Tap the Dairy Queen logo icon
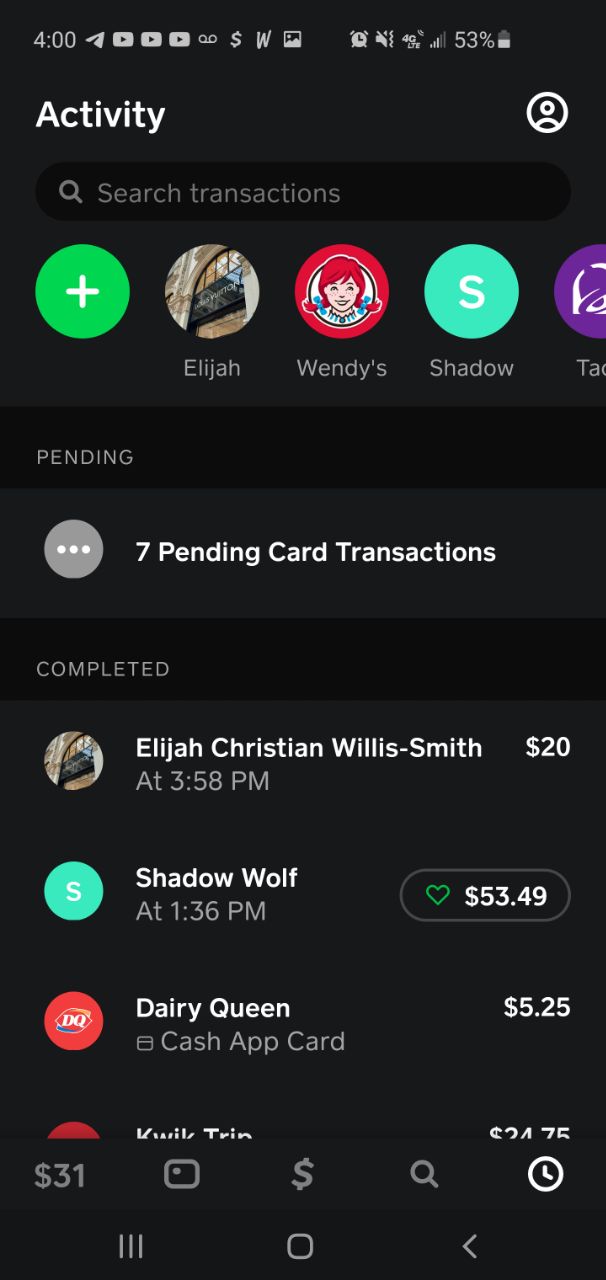The height and width of the screenshot is (1280, 606). (74, 1021)
